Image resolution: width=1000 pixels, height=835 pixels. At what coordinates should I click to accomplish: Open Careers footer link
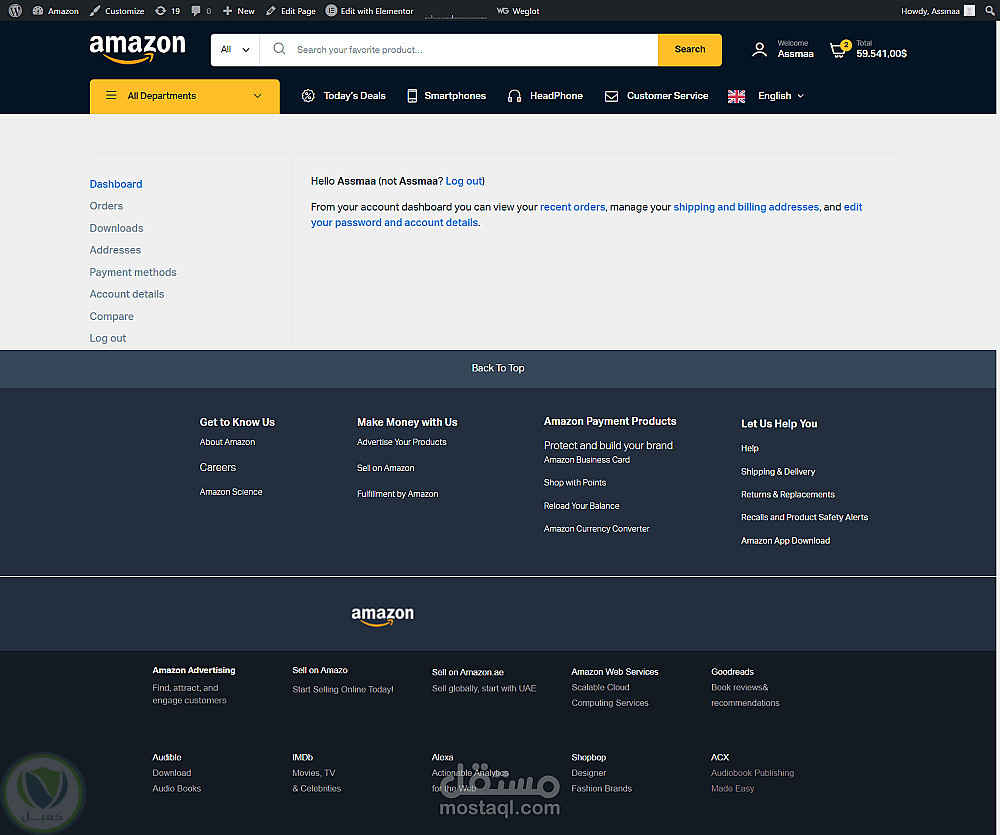click(x=217, y=468)
